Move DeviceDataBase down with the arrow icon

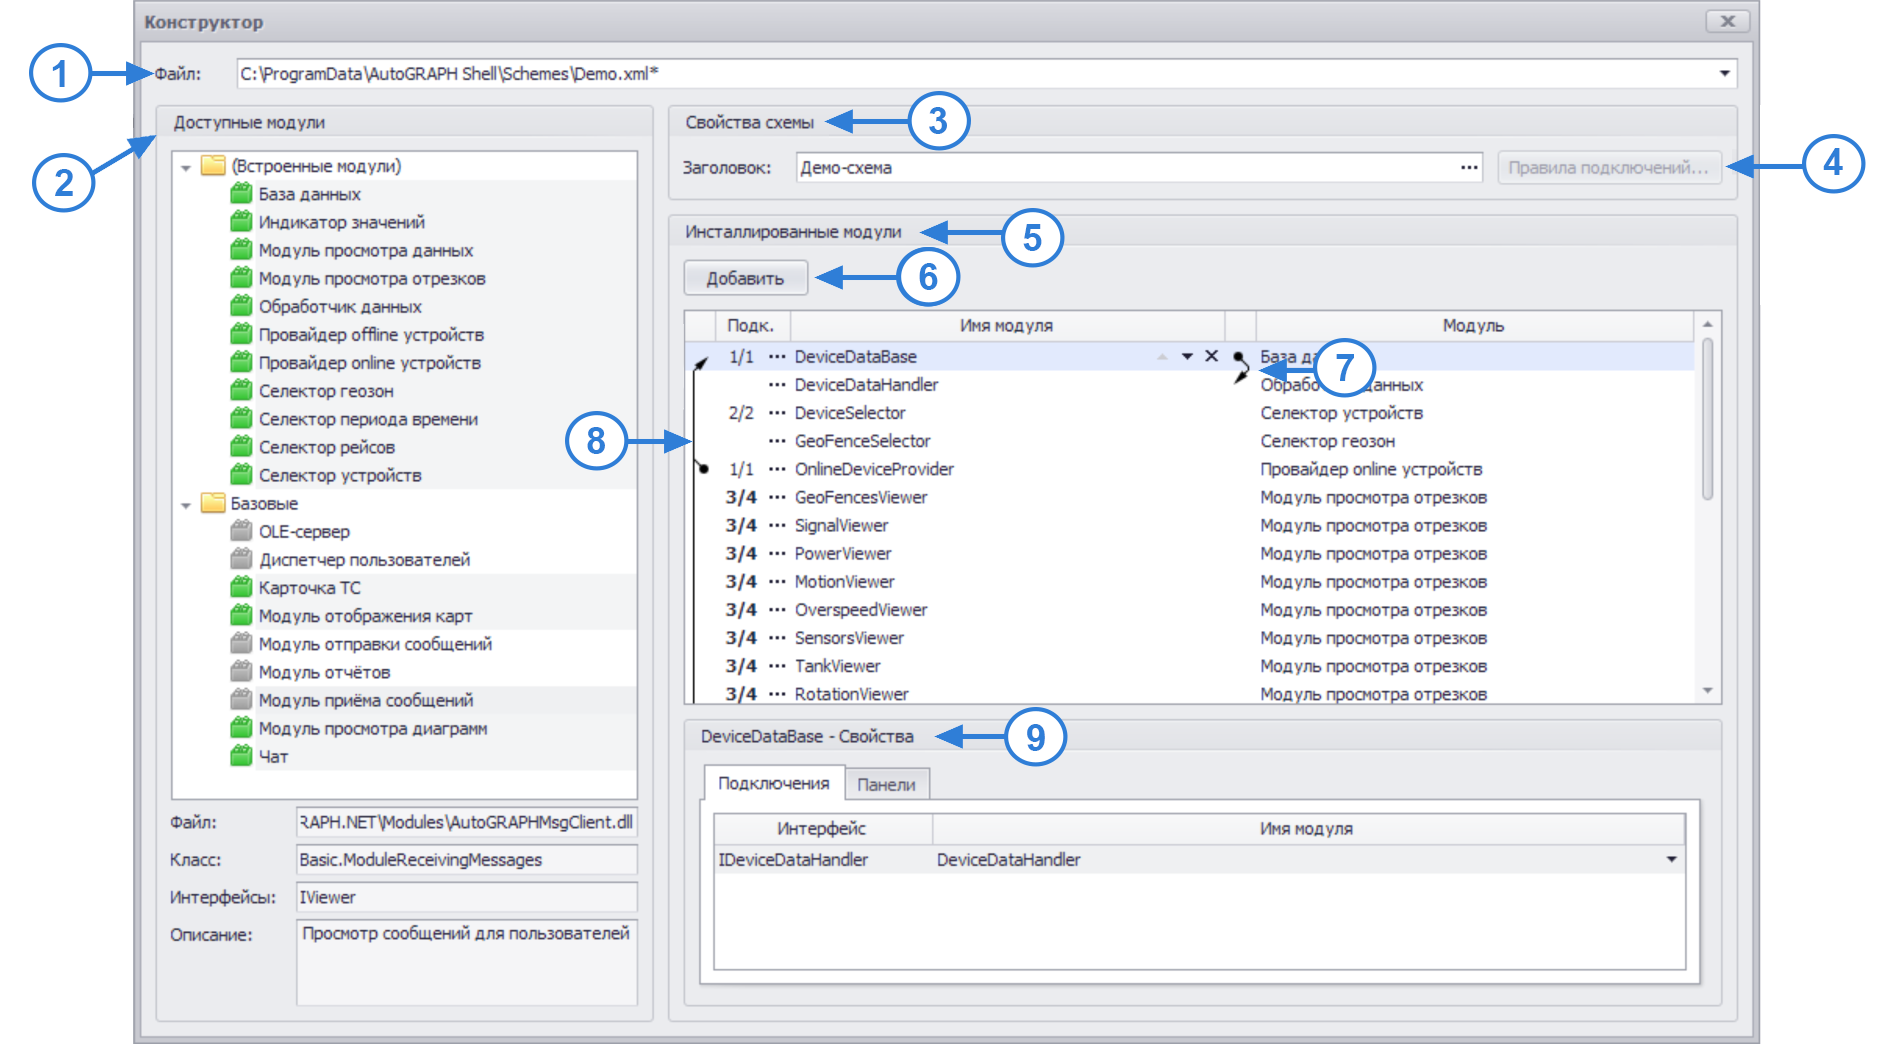pos(1187,356)
